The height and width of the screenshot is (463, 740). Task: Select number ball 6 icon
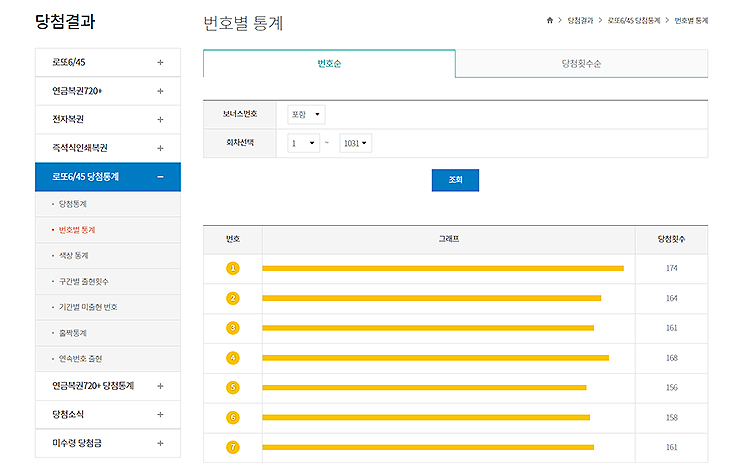pos(233,417)
